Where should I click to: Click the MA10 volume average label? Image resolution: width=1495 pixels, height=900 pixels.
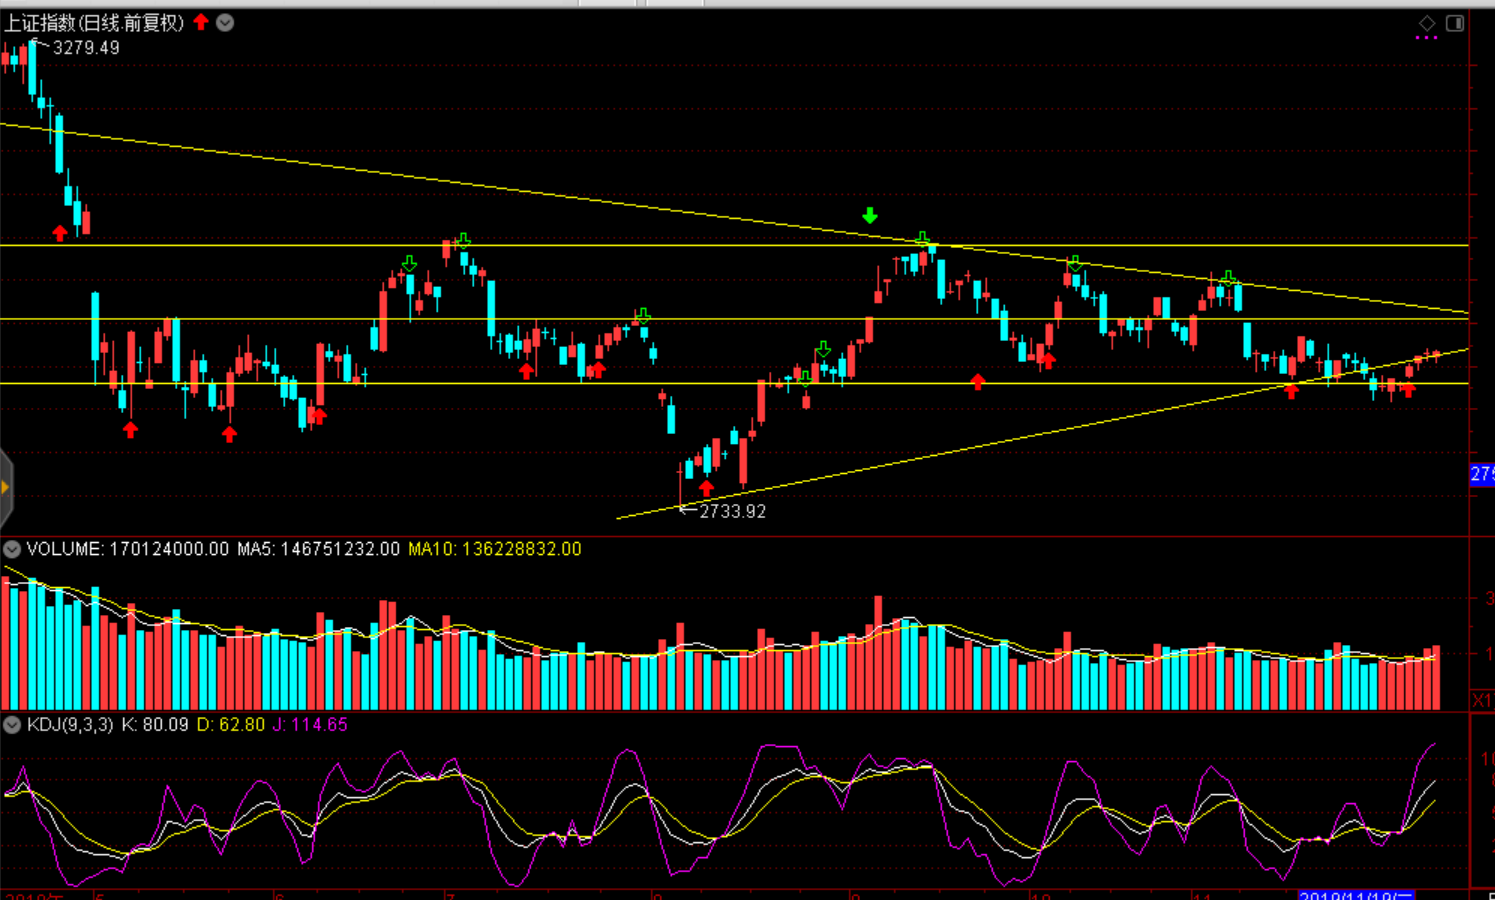point(494,549)
